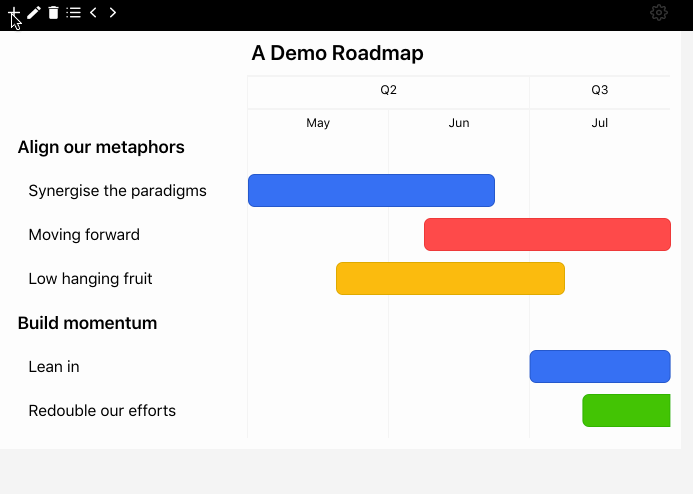Click the May month header

pos(318,123)
